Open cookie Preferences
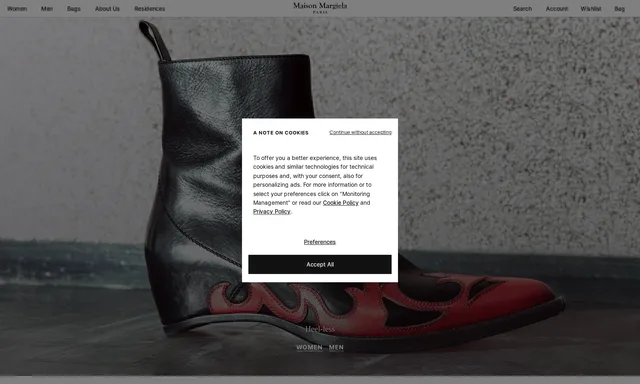This screenshot has width=640, height=384. [x=320, y=242]
